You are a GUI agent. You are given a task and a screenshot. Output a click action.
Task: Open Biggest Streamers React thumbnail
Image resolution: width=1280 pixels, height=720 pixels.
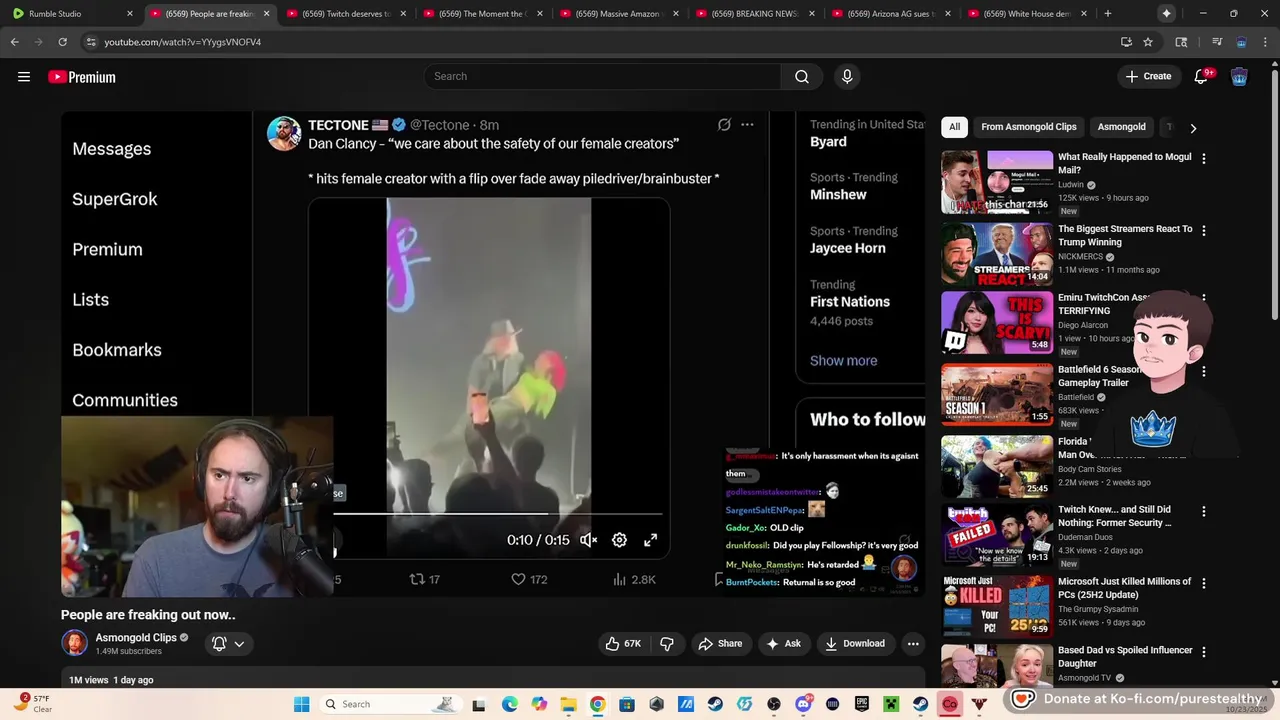tap(996, 254)
